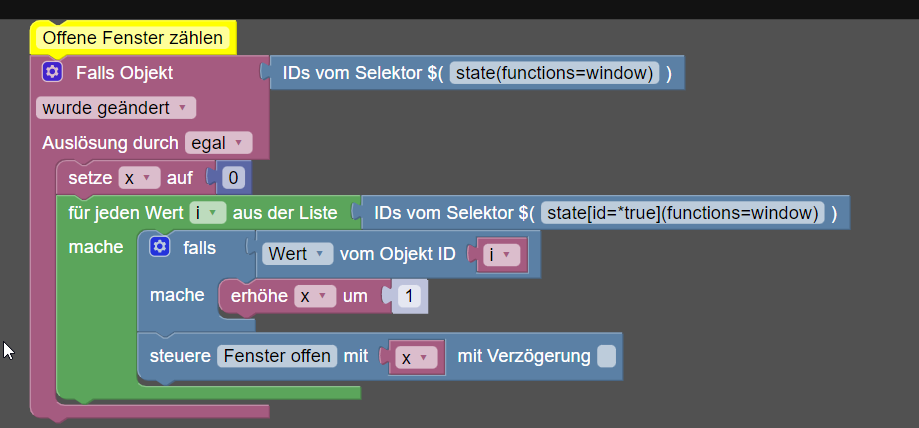Viewport: 919px width, 428px height.
Task: Edit the selector text state(functions=window)
Action: click(x=554, y=73)
